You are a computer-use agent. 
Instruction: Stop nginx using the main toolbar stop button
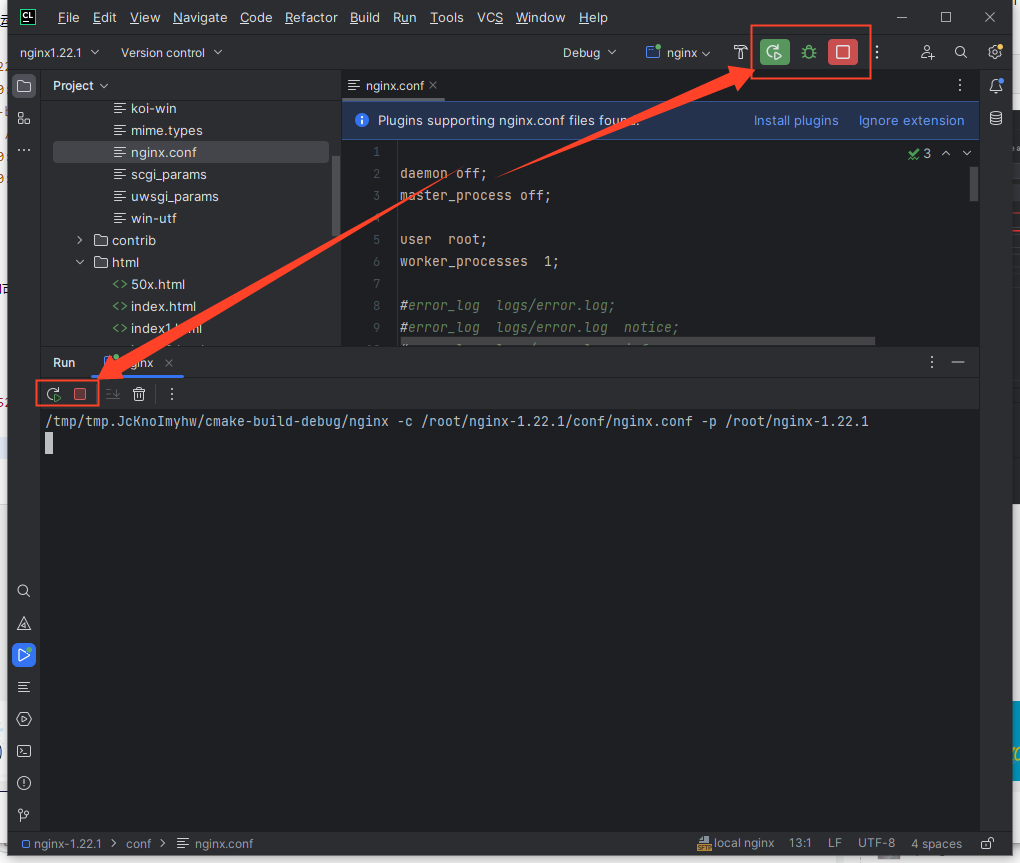point(842,52)
